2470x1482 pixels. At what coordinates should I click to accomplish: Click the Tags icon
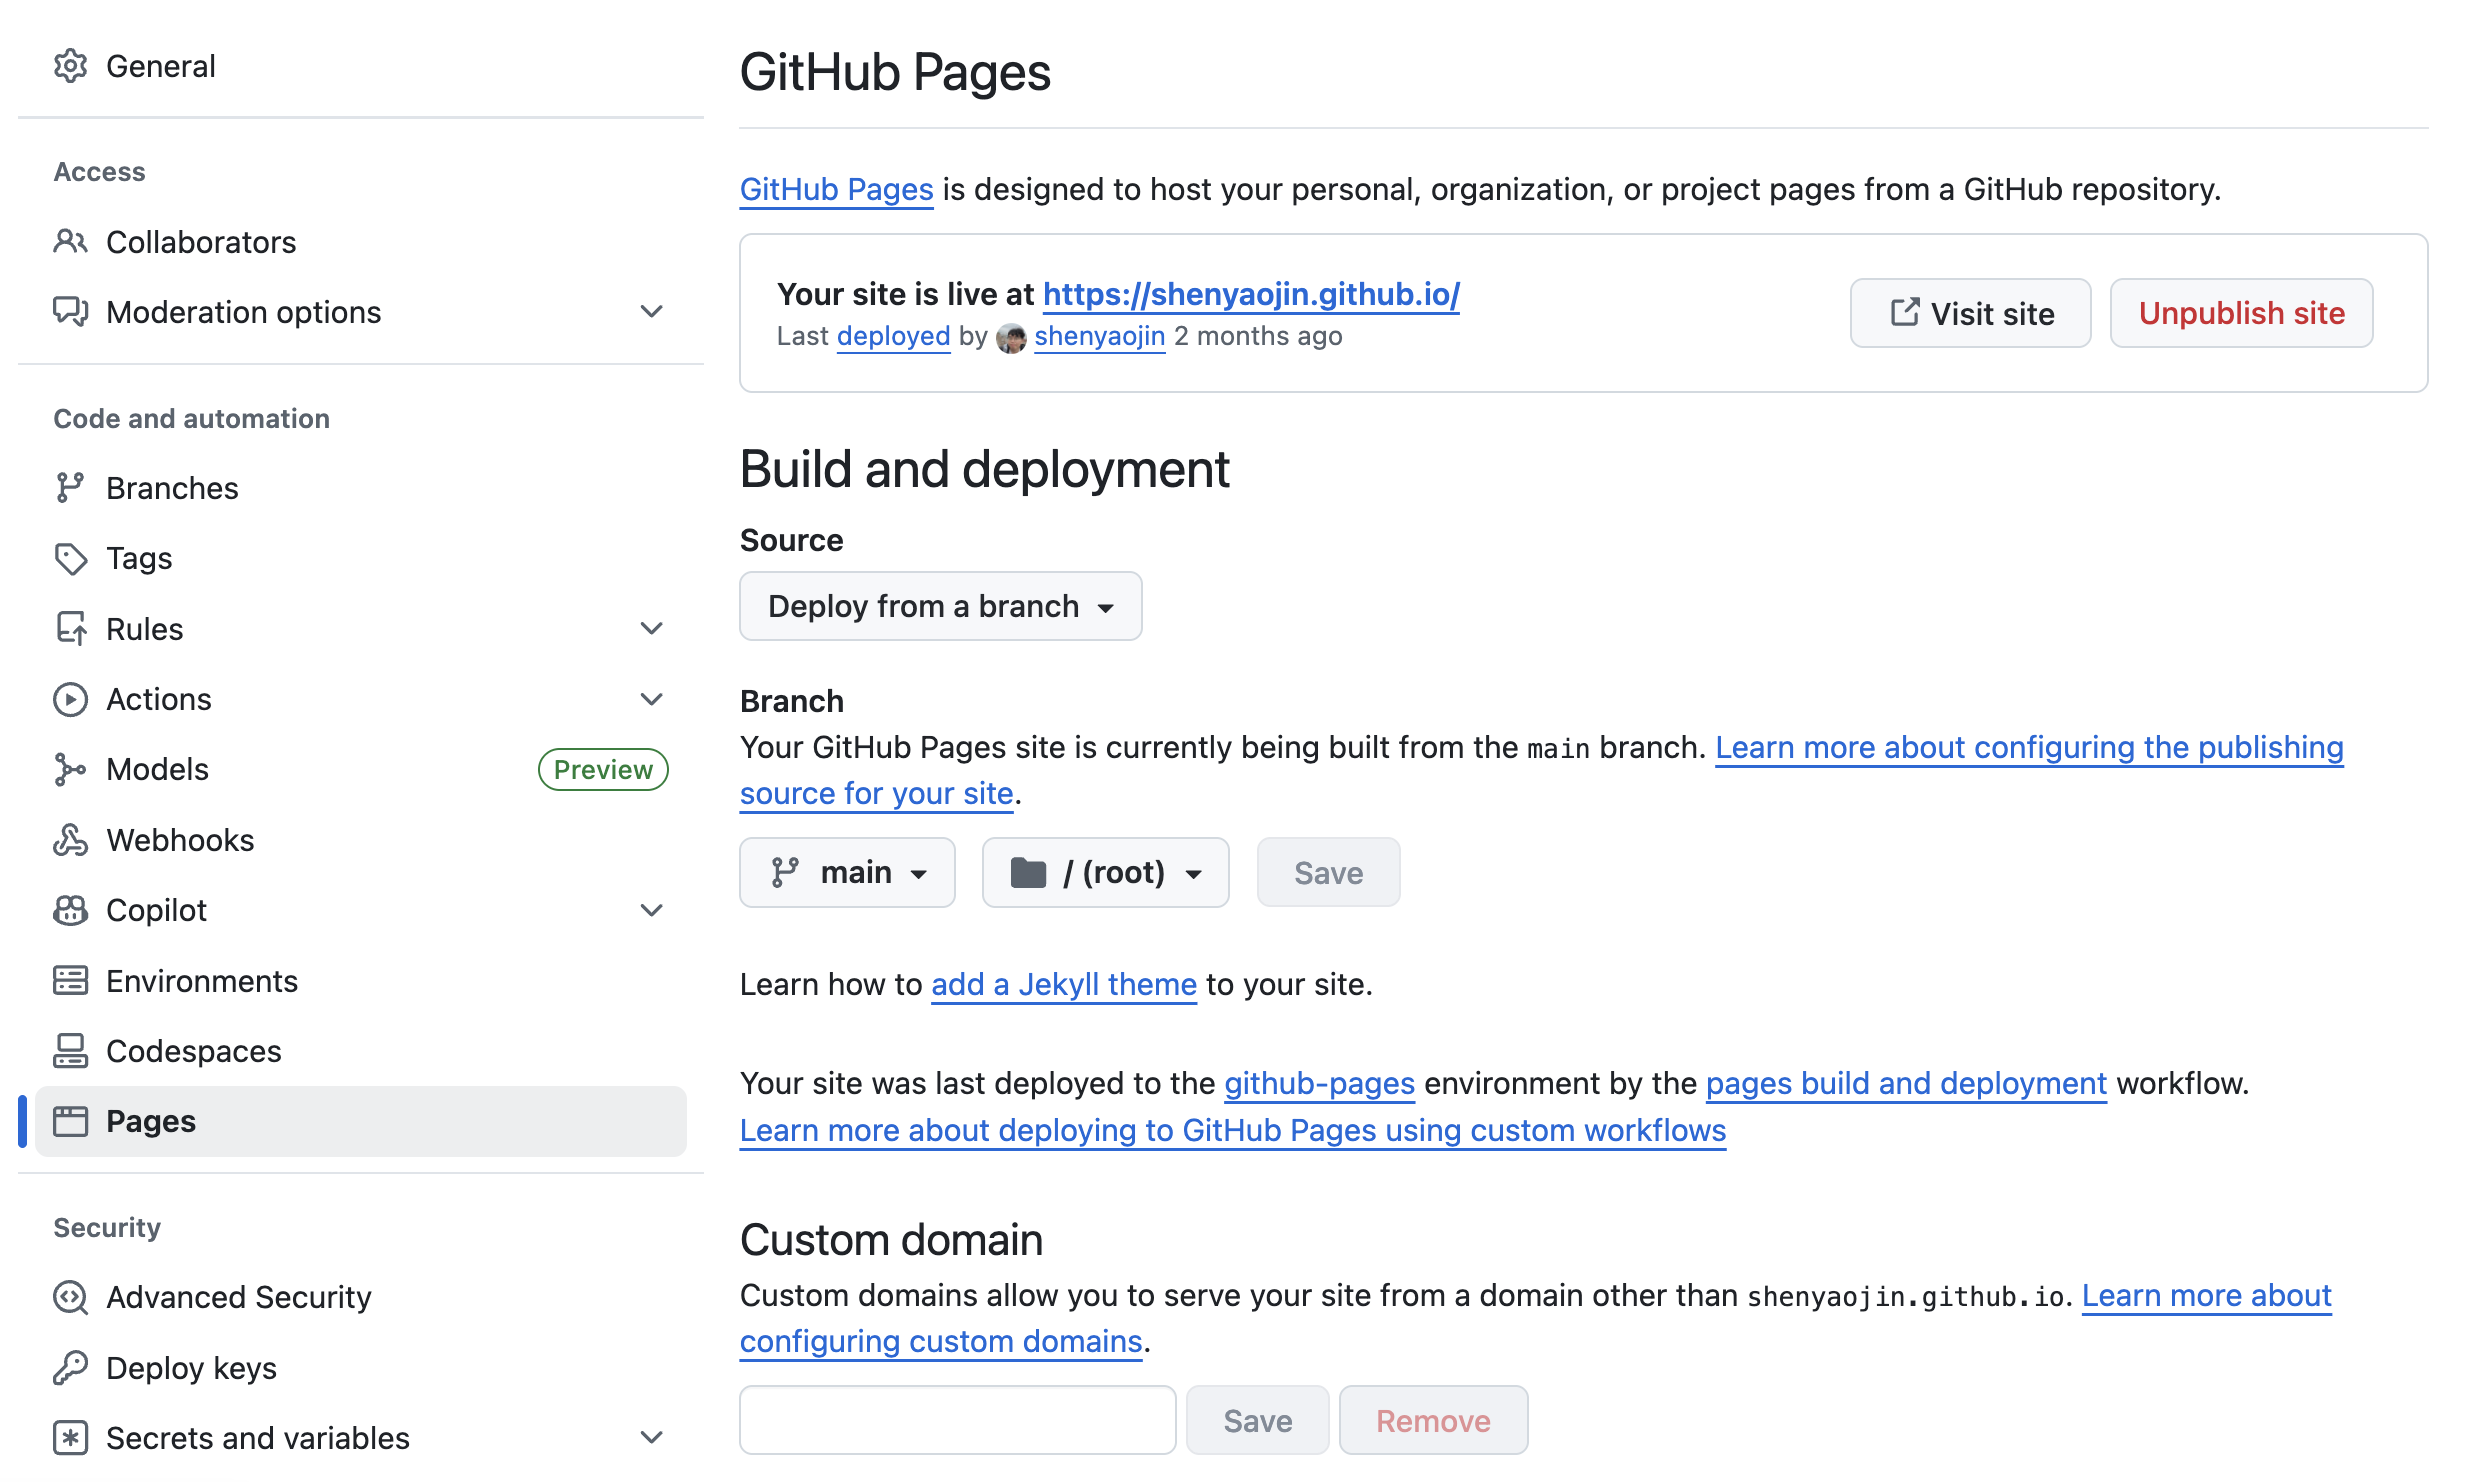(x=70, y=558)
